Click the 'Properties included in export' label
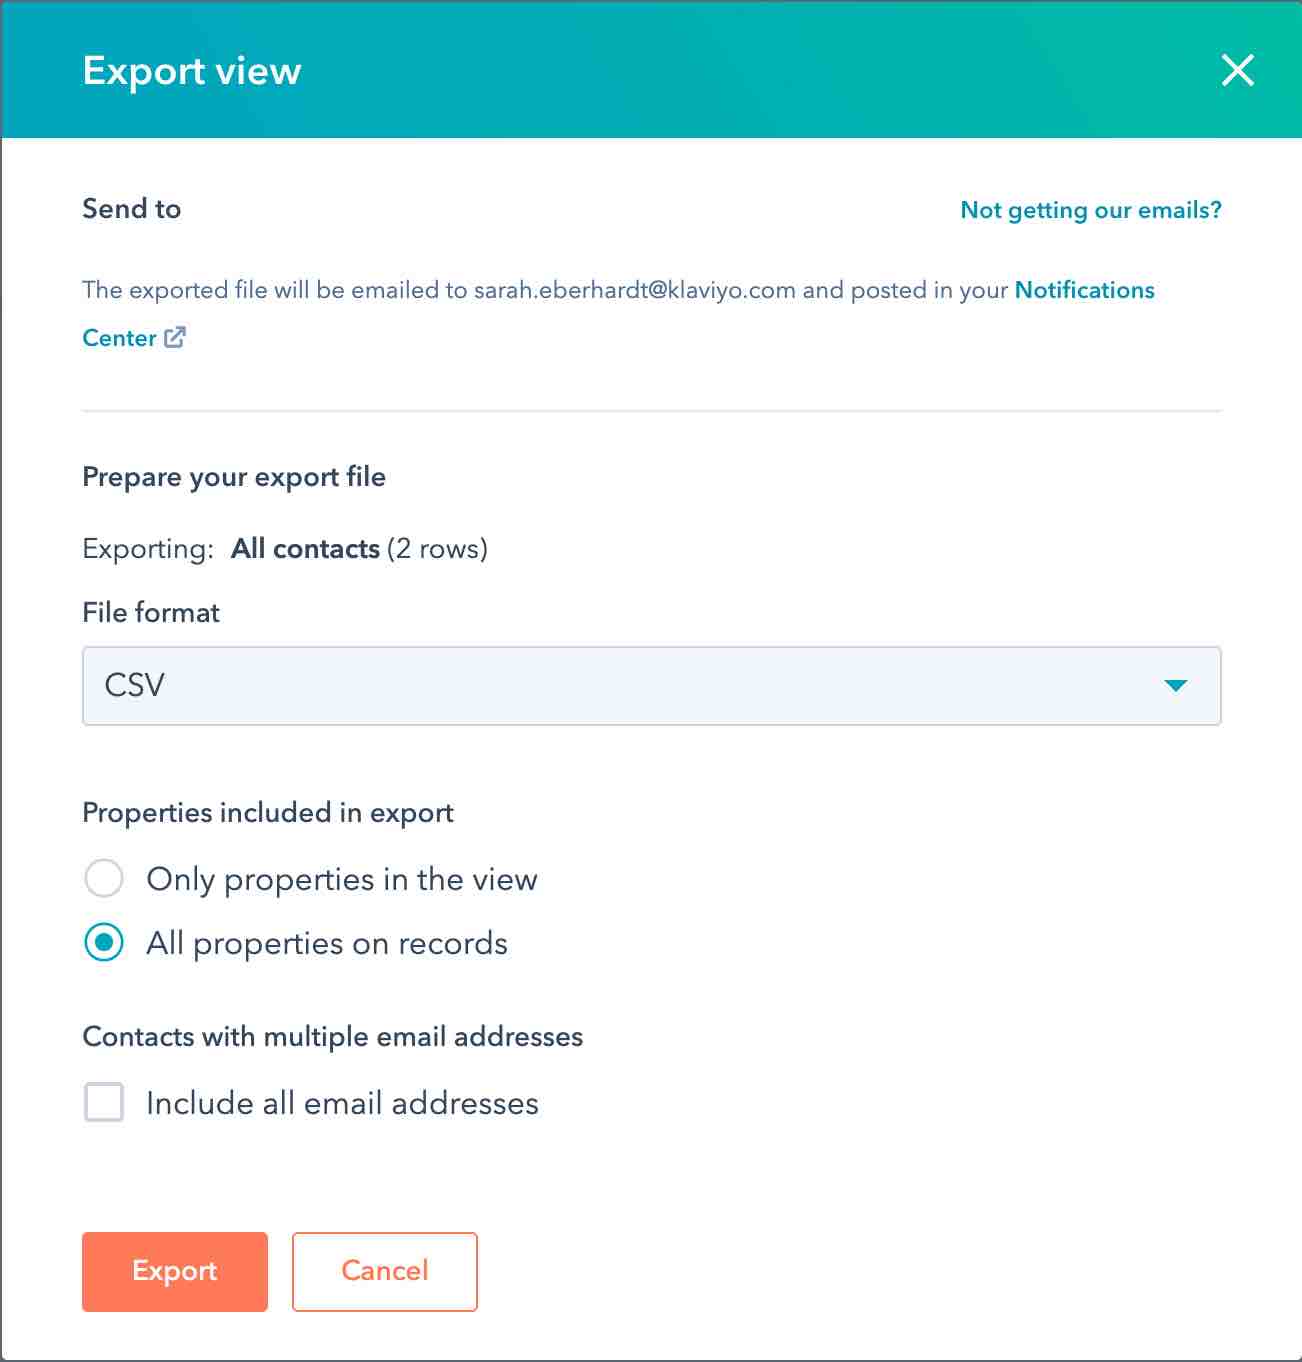Viewport: 1302px width, 1362px height. point(268,813)
